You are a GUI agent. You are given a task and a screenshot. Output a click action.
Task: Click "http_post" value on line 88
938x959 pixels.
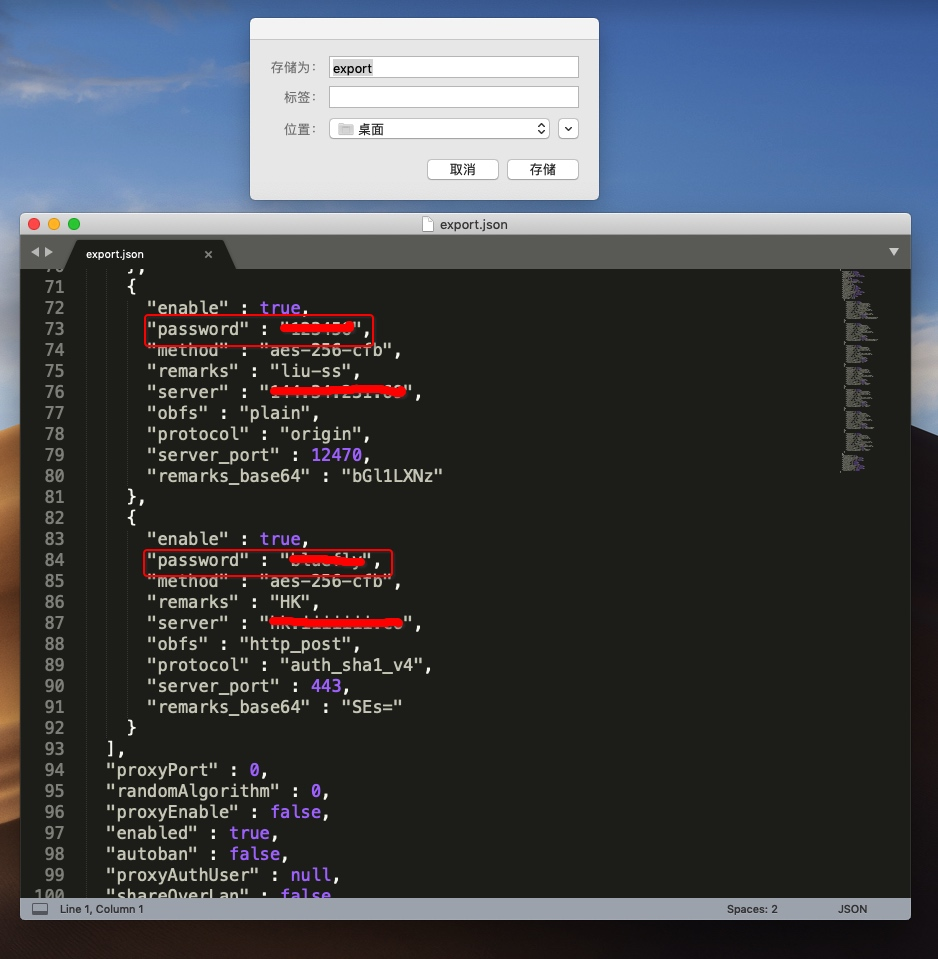(x=295, y=644)
